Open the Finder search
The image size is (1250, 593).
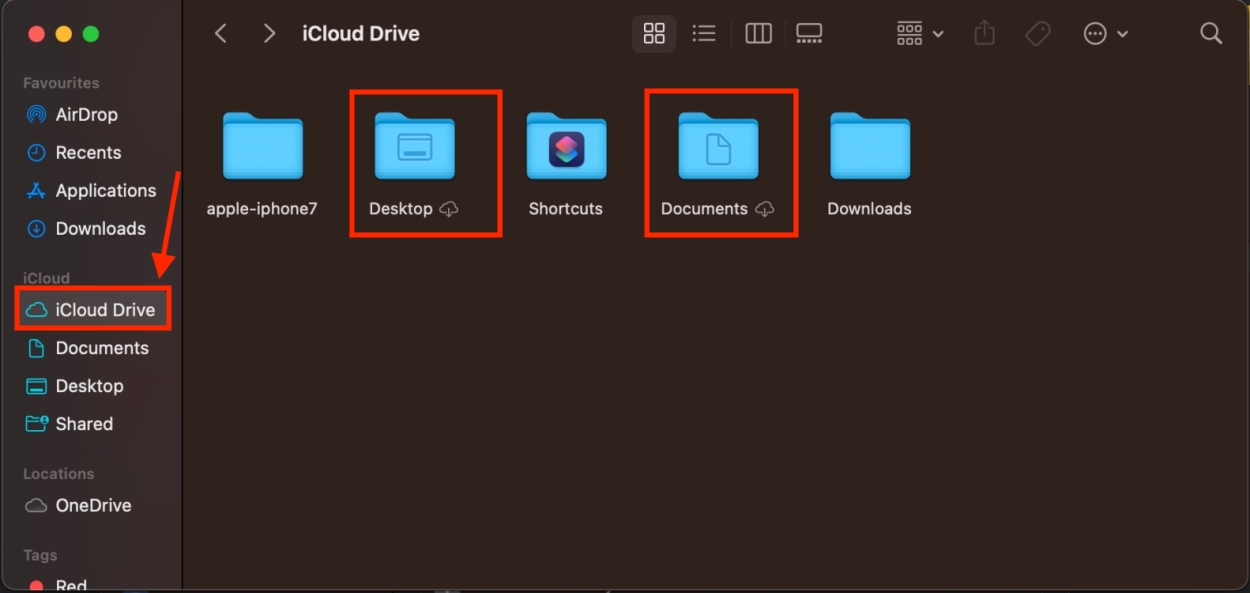click(x=1211, y=34)
